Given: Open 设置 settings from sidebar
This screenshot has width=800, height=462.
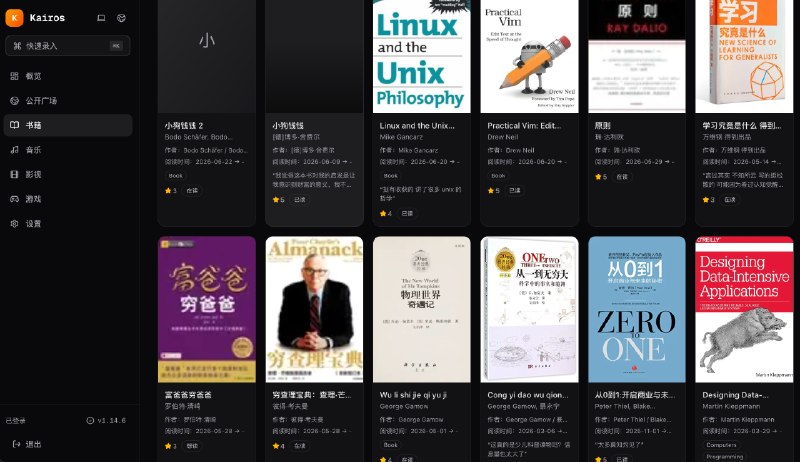Looking at the screenshot, I should (x=68, y=223).
